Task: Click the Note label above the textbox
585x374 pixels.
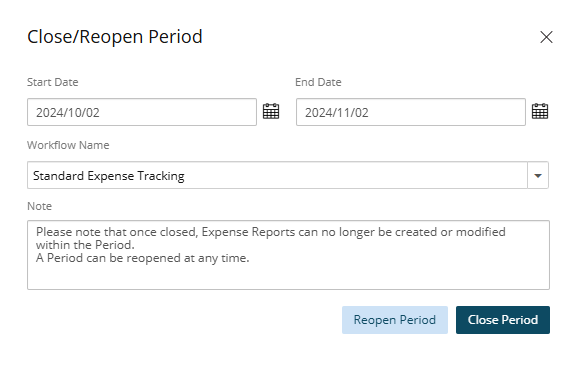Action: [39, 206]
